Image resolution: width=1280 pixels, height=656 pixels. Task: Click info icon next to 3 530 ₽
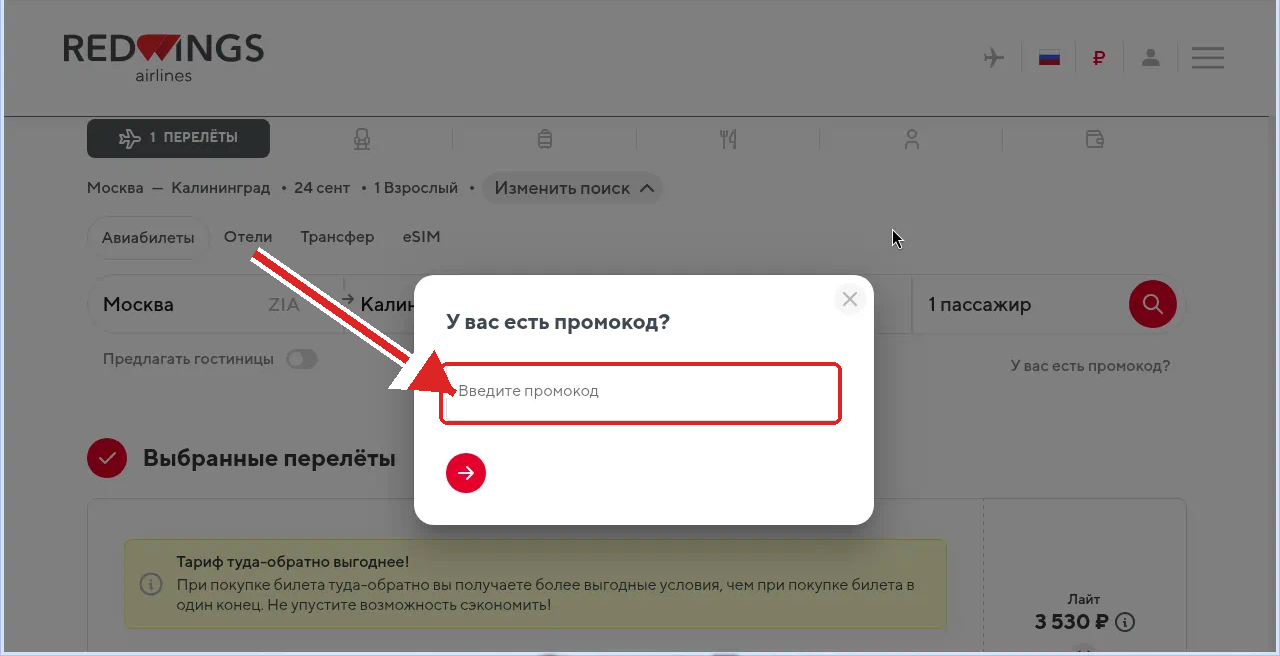(x=1125, y=622)
